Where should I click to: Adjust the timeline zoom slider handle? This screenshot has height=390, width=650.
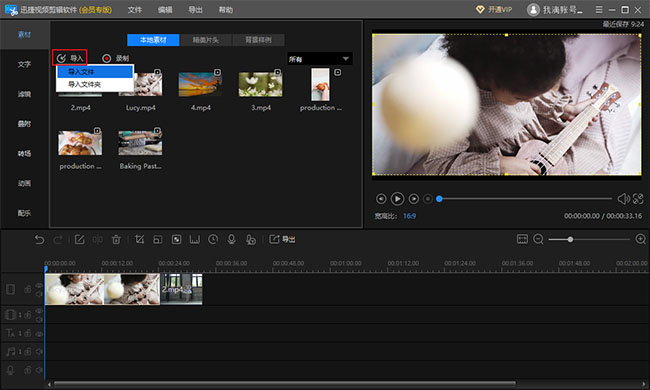pos(570,240)
